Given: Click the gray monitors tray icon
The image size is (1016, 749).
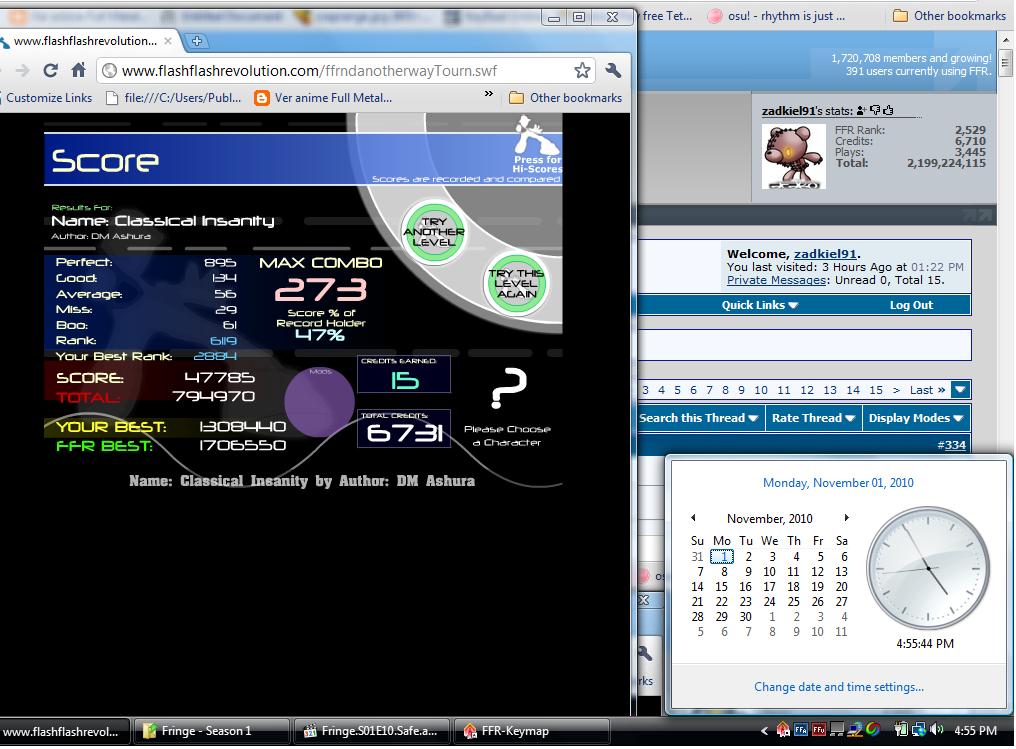Looking at the screenshot, I should click(x=837, y=730).
